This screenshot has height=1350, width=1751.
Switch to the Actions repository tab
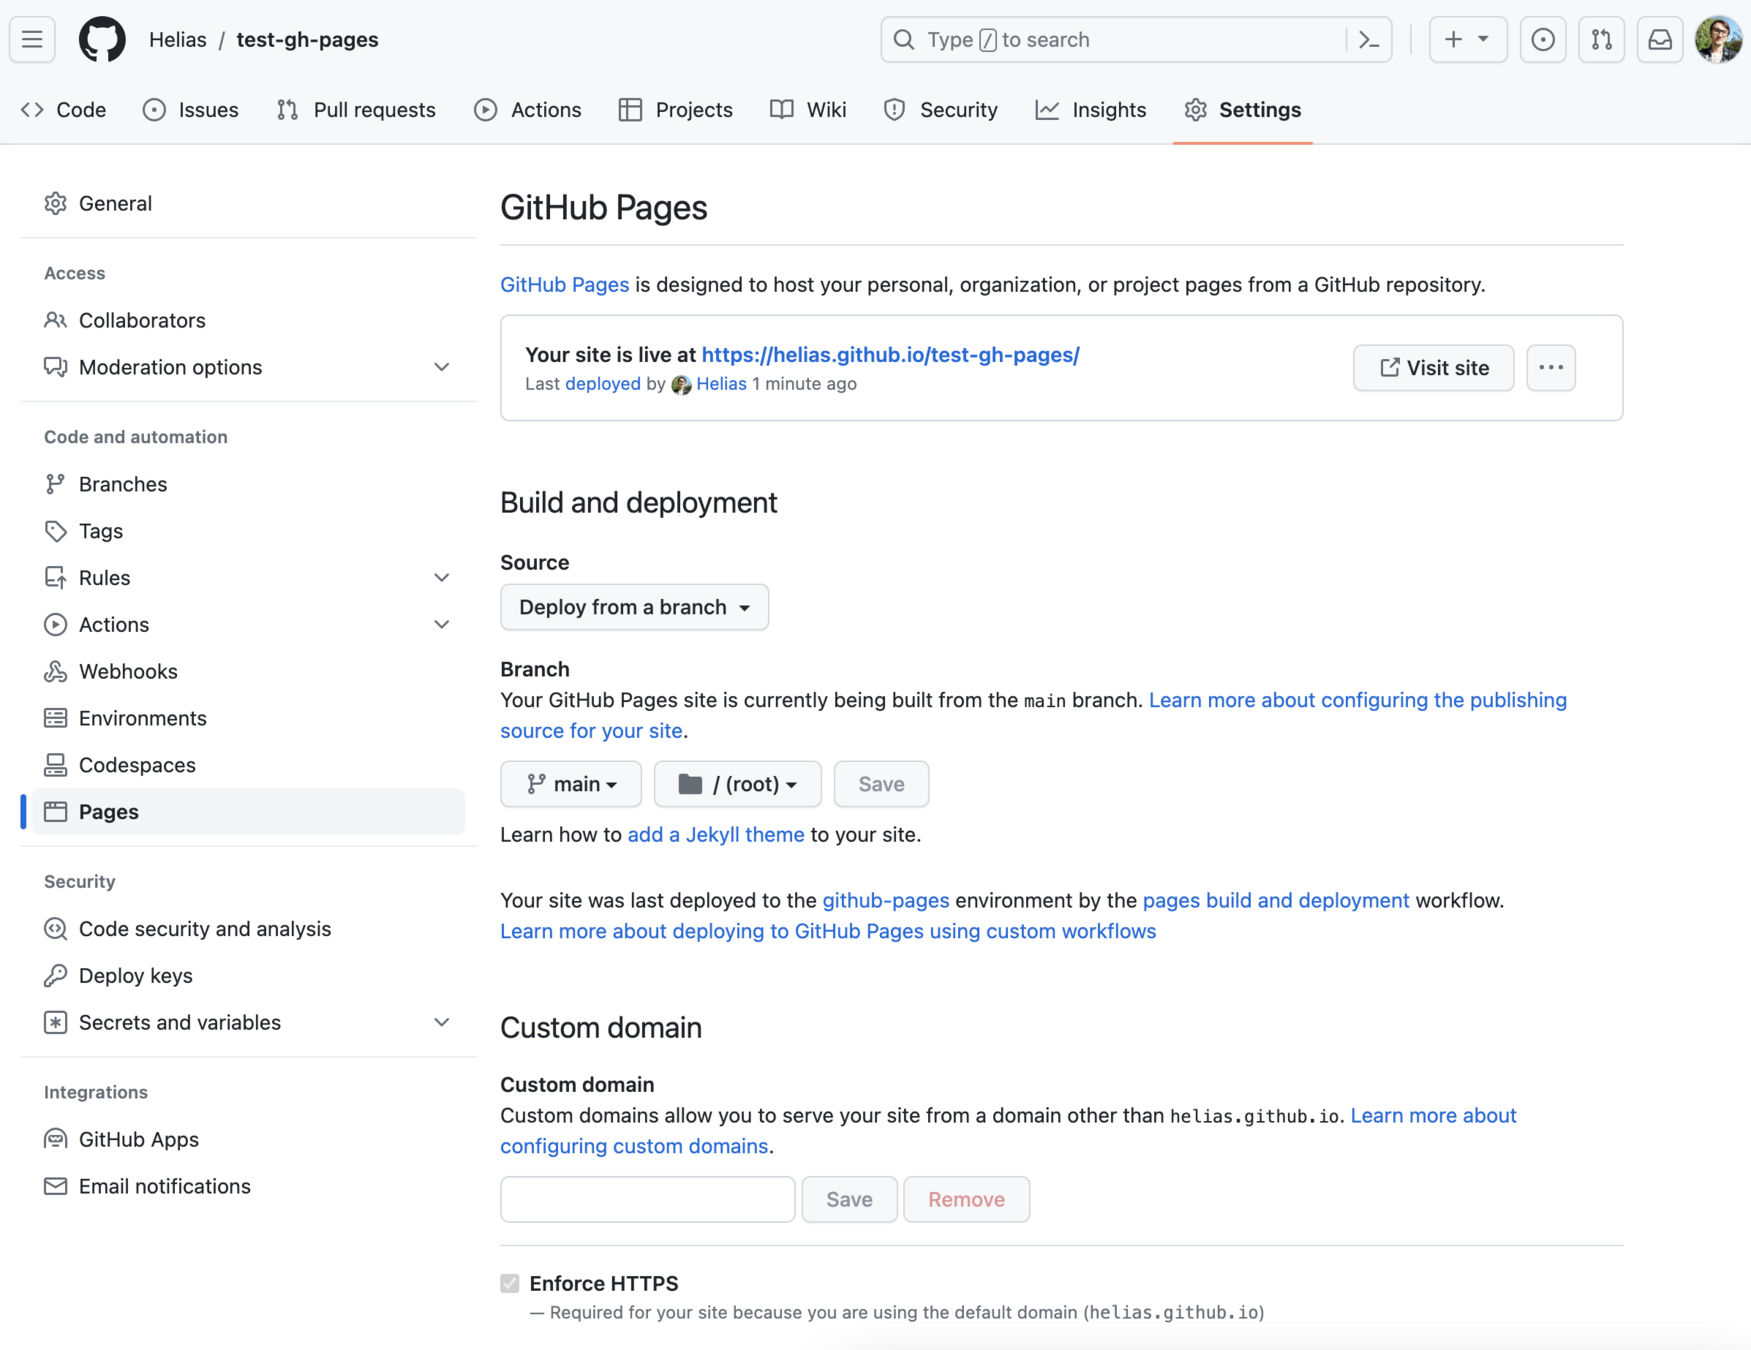pos(528,110)
